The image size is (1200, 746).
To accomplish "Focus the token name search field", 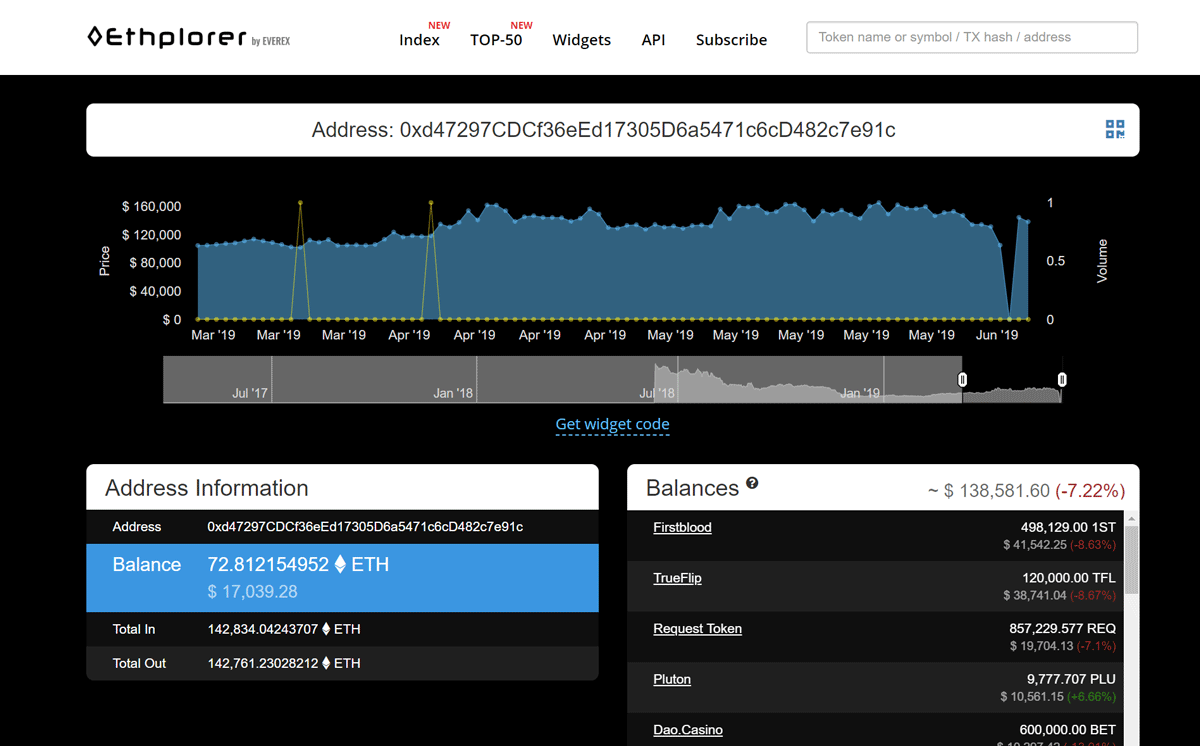I will [x=972, y=37].
